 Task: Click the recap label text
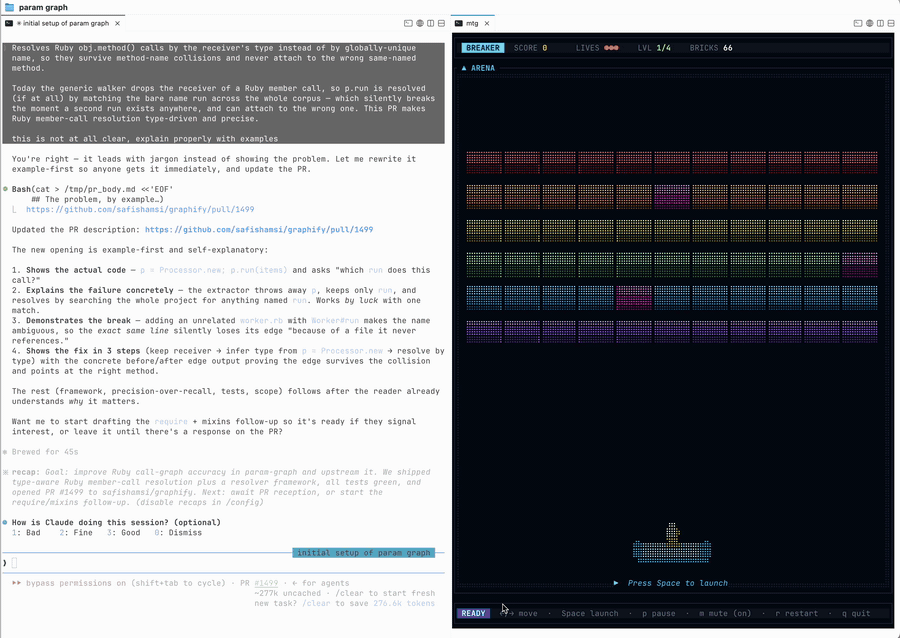coord(26,472)
